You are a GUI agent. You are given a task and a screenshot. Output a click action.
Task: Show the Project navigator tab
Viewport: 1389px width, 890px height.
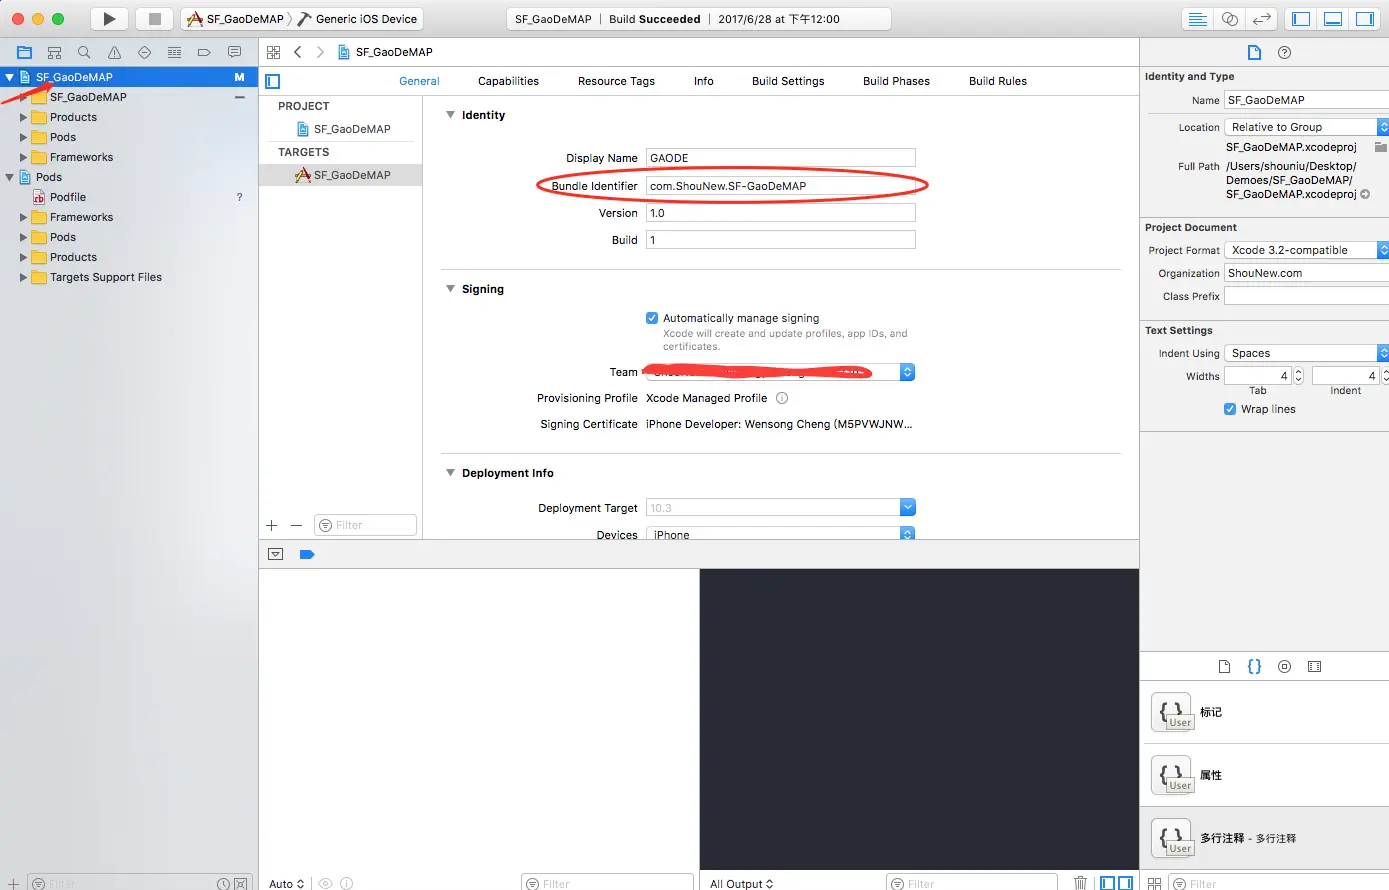pos(24,52)
